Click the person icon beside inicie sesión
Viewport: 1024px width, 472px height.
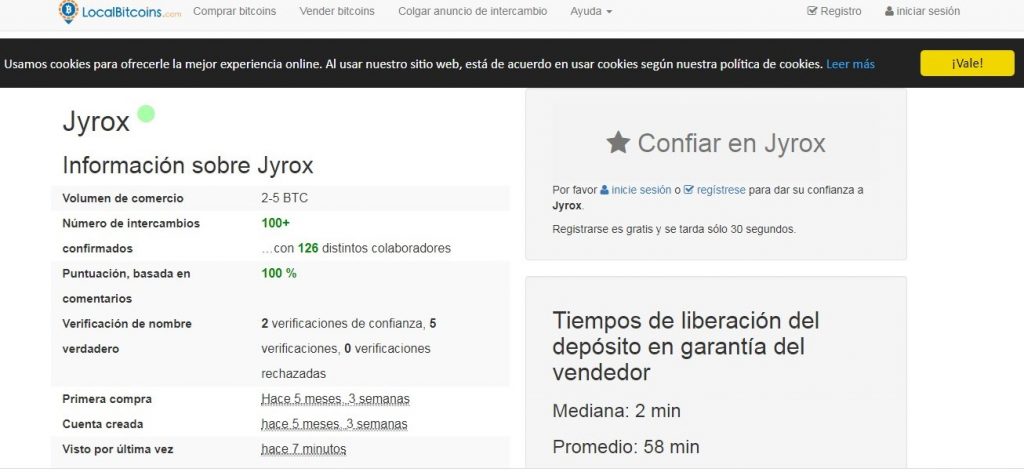604,190
